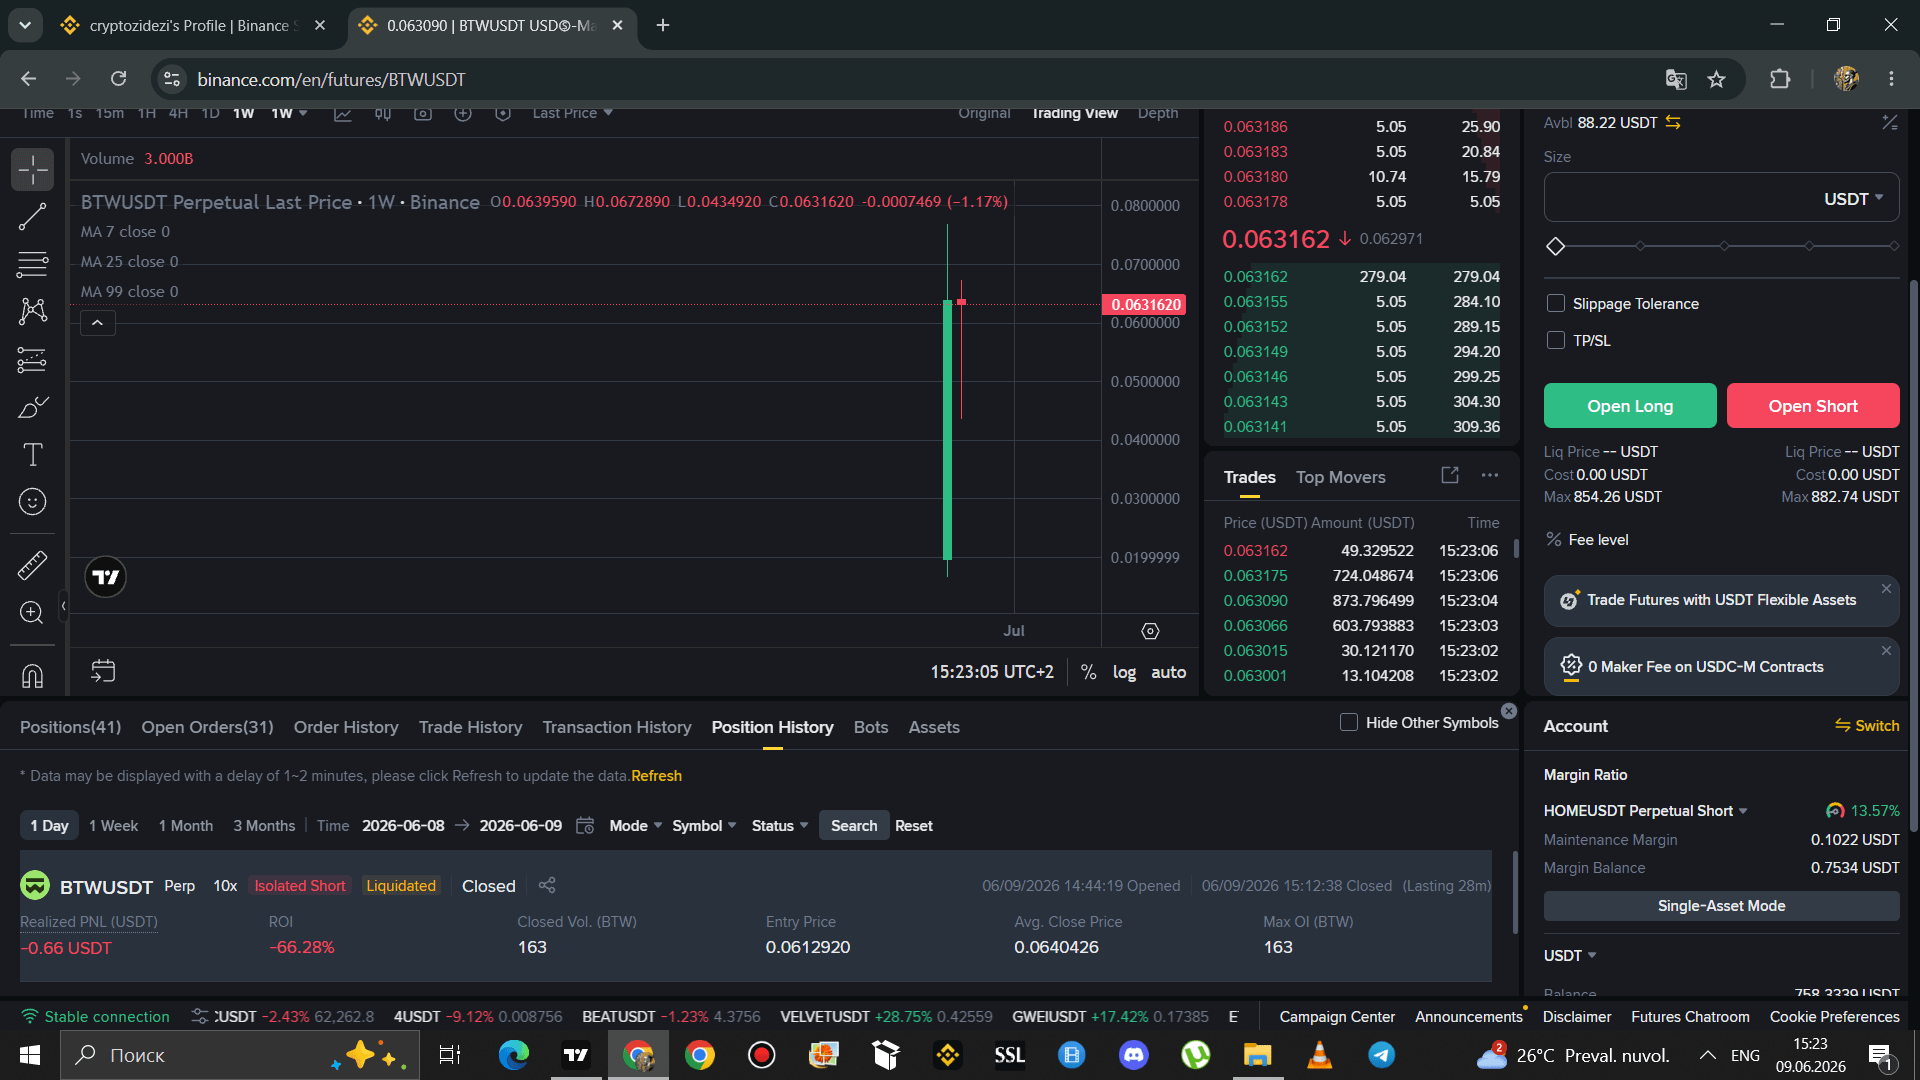Select the ruler measure tool
This screenshot has width=1920, height=1080.
coord(32,565)
